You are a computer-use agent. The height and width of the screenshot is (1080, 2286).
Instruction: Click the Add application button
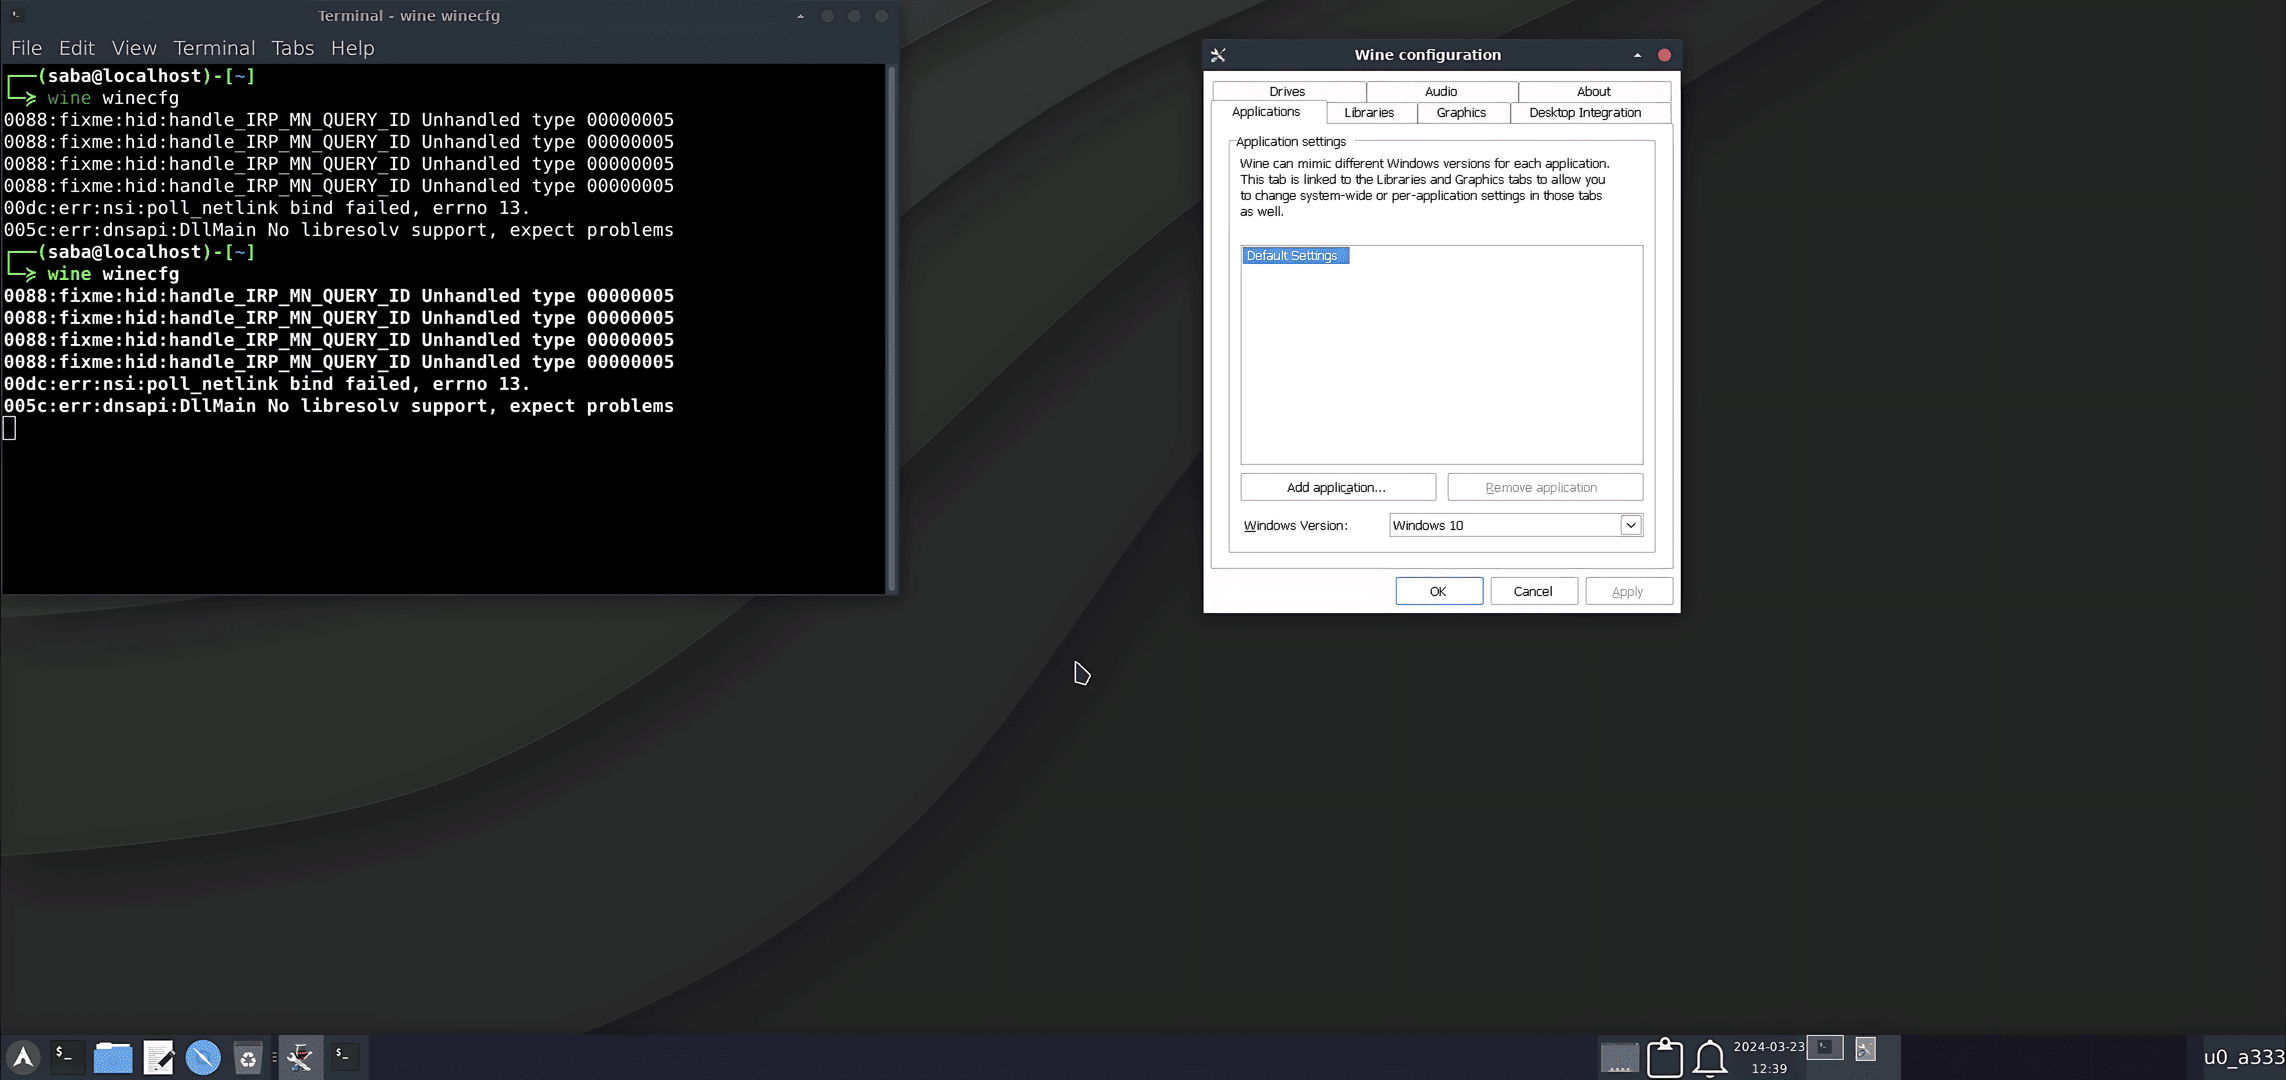tap(1337, 487)
